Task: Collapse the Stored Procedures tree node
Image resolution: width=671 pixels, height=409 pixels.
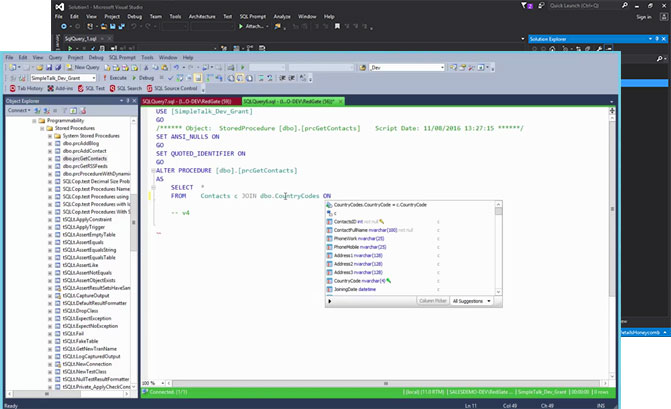Action: click(42, 128)
